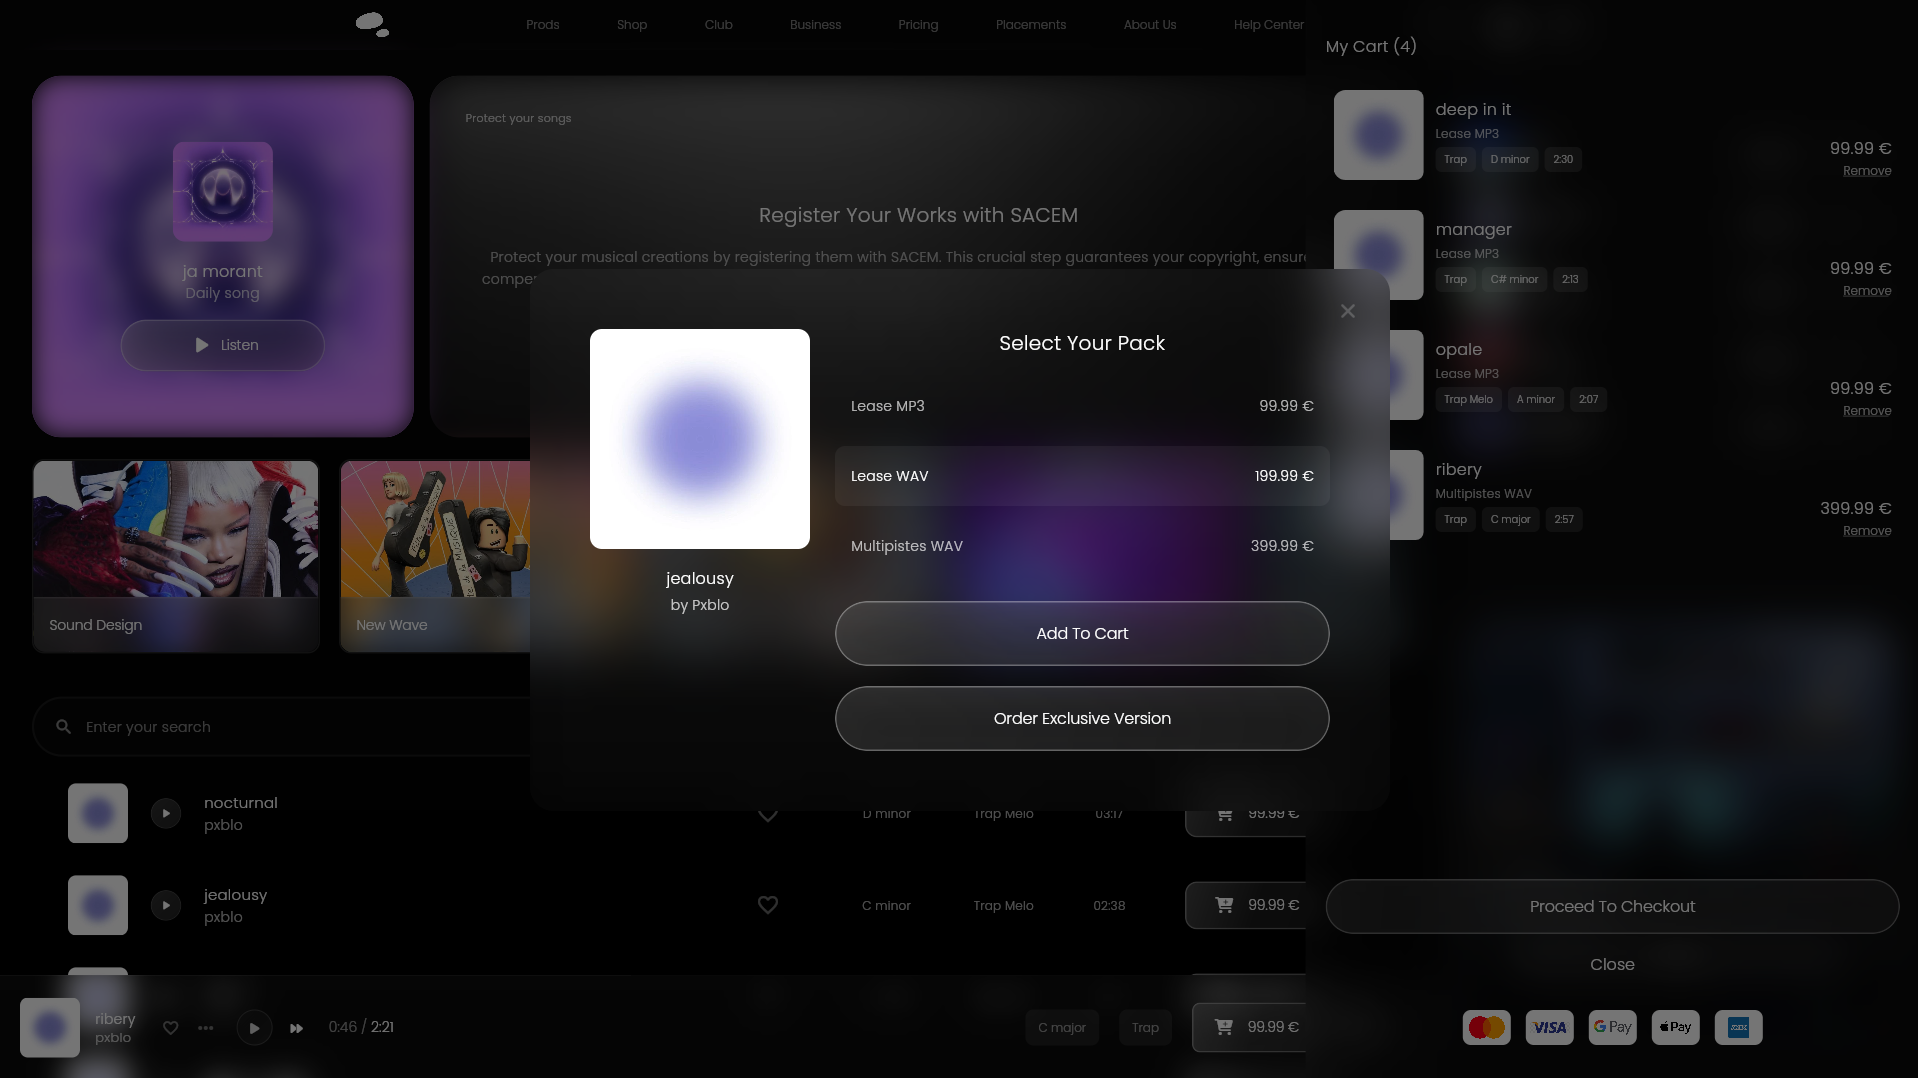Select Multipistes WAV pack option
Image resolution: width=1918 pixels, height=1078 pixels.
pyautogui.click(x=1082, y=546)
